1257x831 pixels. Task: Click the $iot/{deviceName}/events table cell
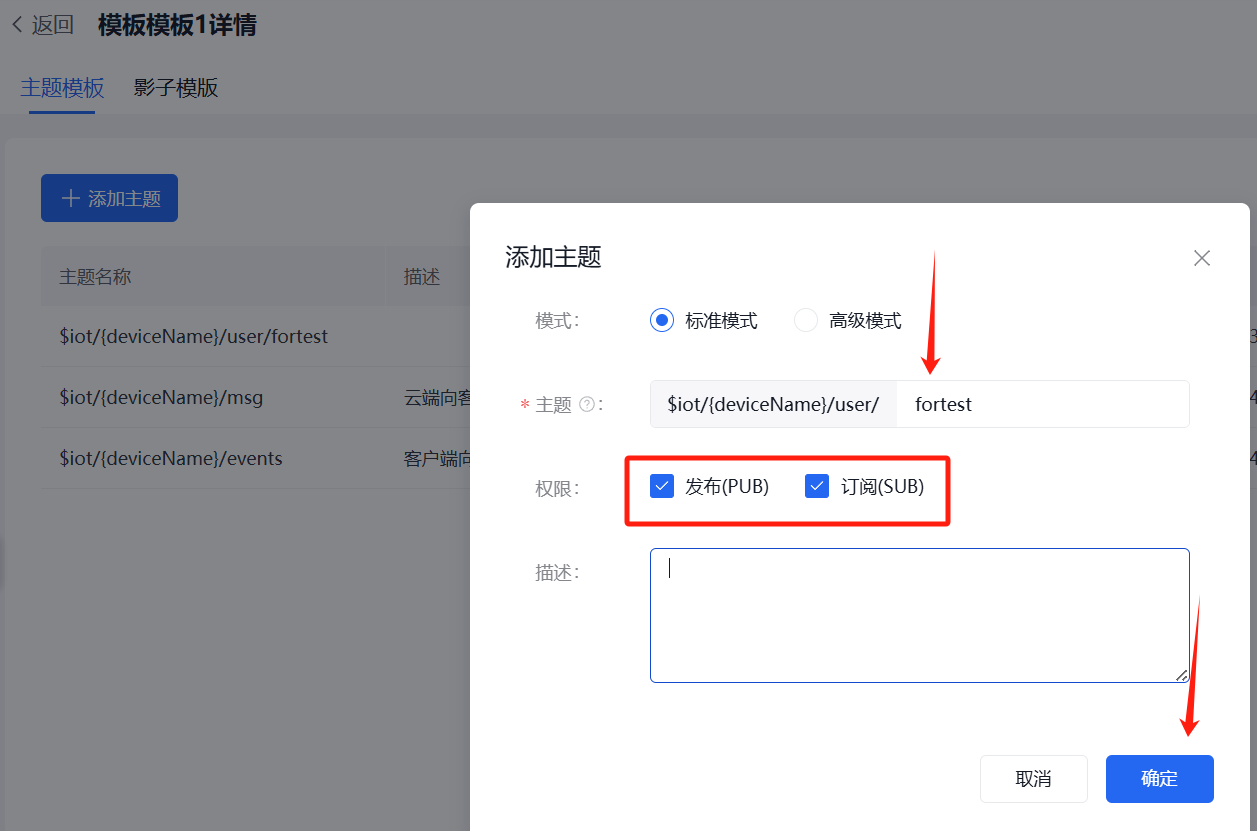click(214, 459)
